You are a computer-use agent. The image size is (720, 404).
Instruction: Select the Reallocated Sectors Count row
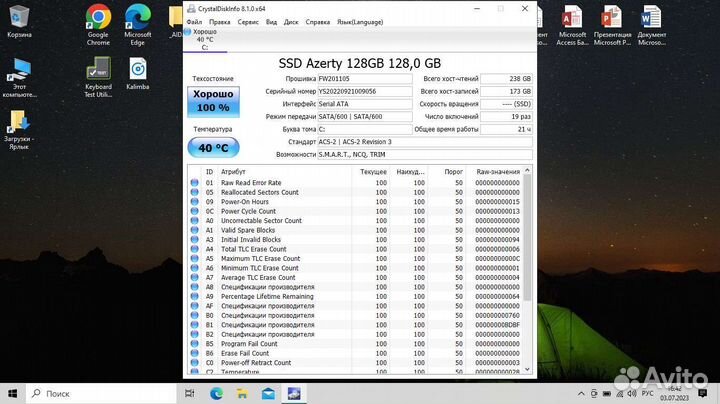point(355,192)
